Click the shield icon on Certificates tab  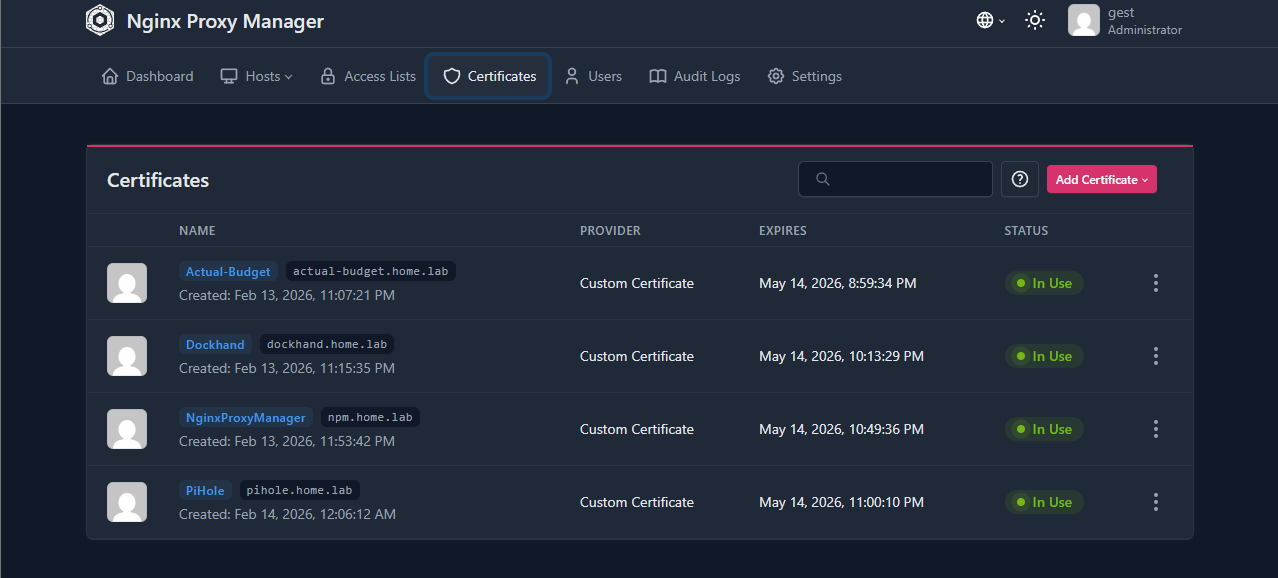point(452,75)
